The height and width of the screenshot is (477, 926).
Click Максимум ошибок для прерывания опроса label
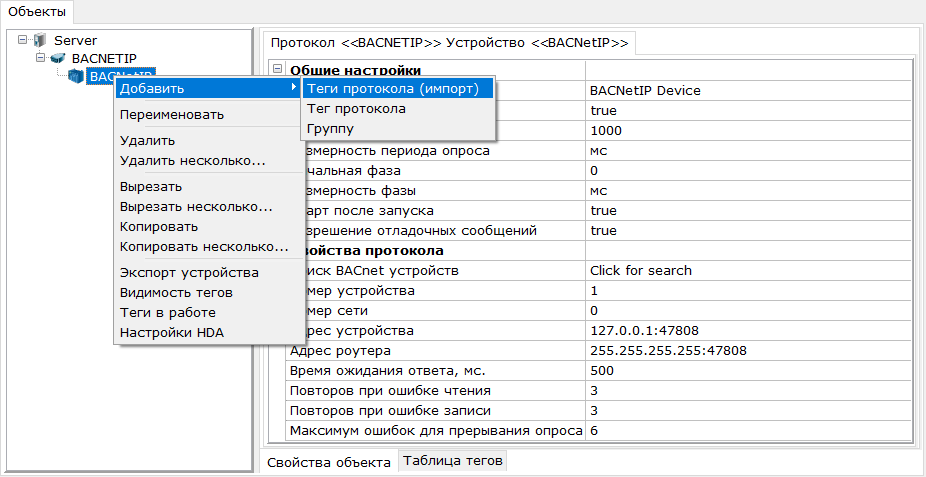[436, 431]
